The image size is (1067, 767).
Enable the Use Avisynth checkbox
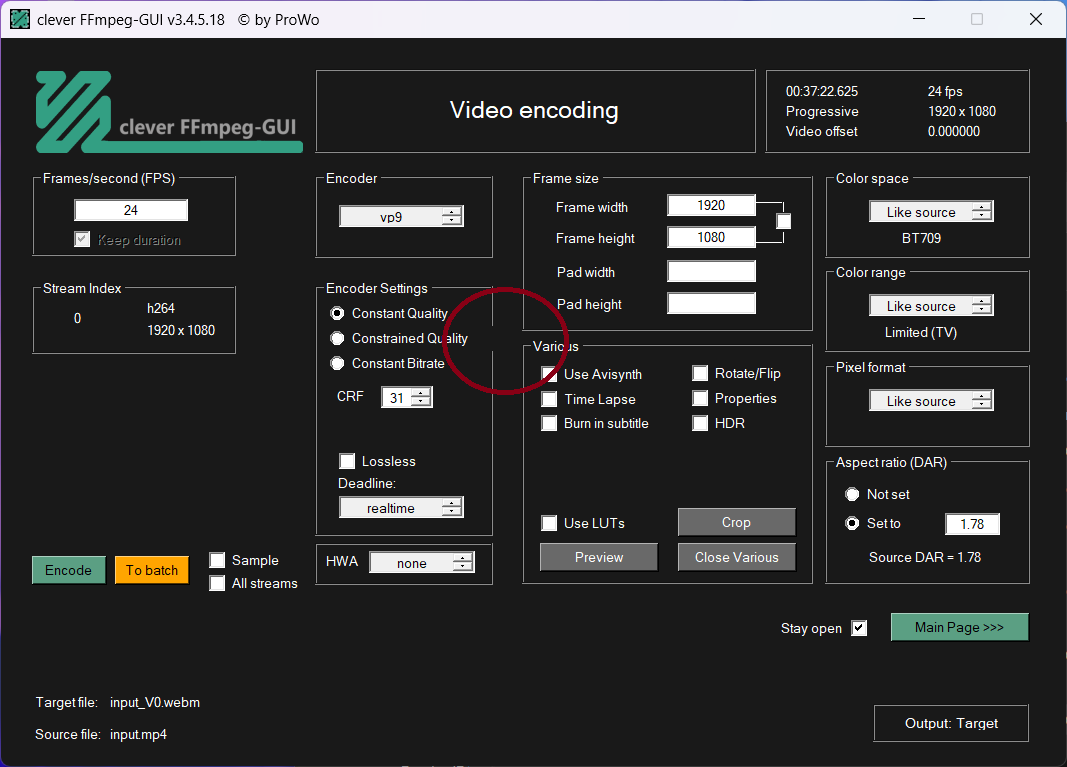click(549, 374)
